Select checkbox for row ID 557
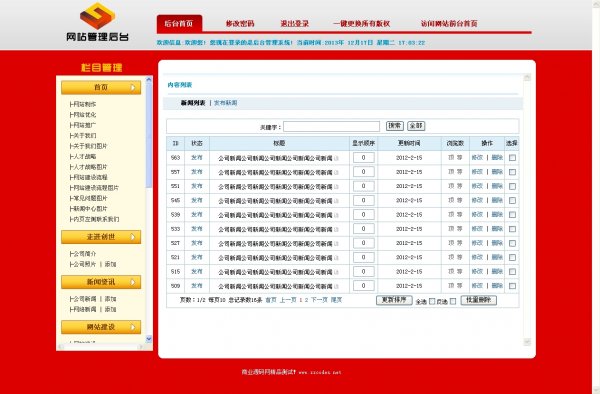The image size is (600, 394). coord(512,172)
